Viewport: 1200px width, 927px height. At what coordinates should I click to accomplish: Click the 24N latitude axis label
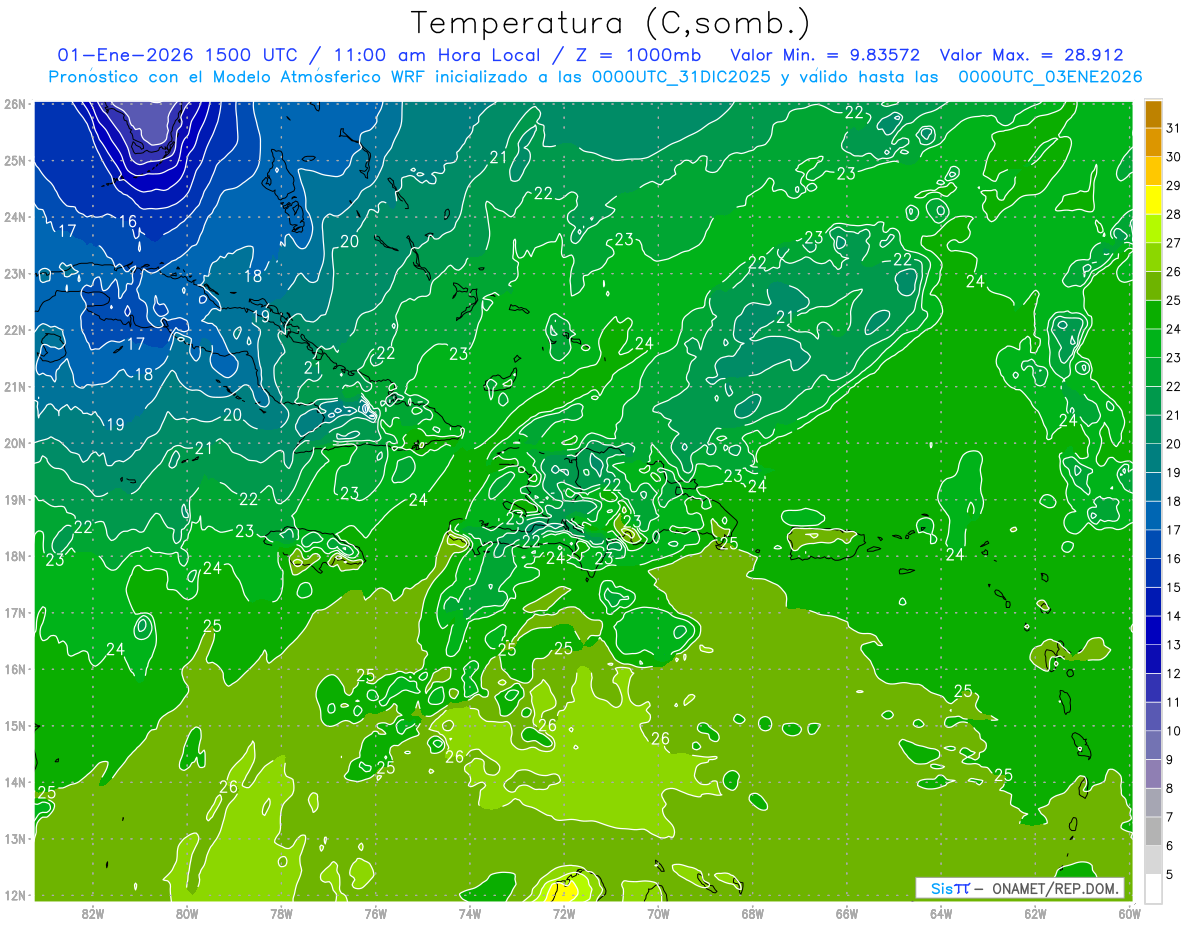tap(15, 217)
